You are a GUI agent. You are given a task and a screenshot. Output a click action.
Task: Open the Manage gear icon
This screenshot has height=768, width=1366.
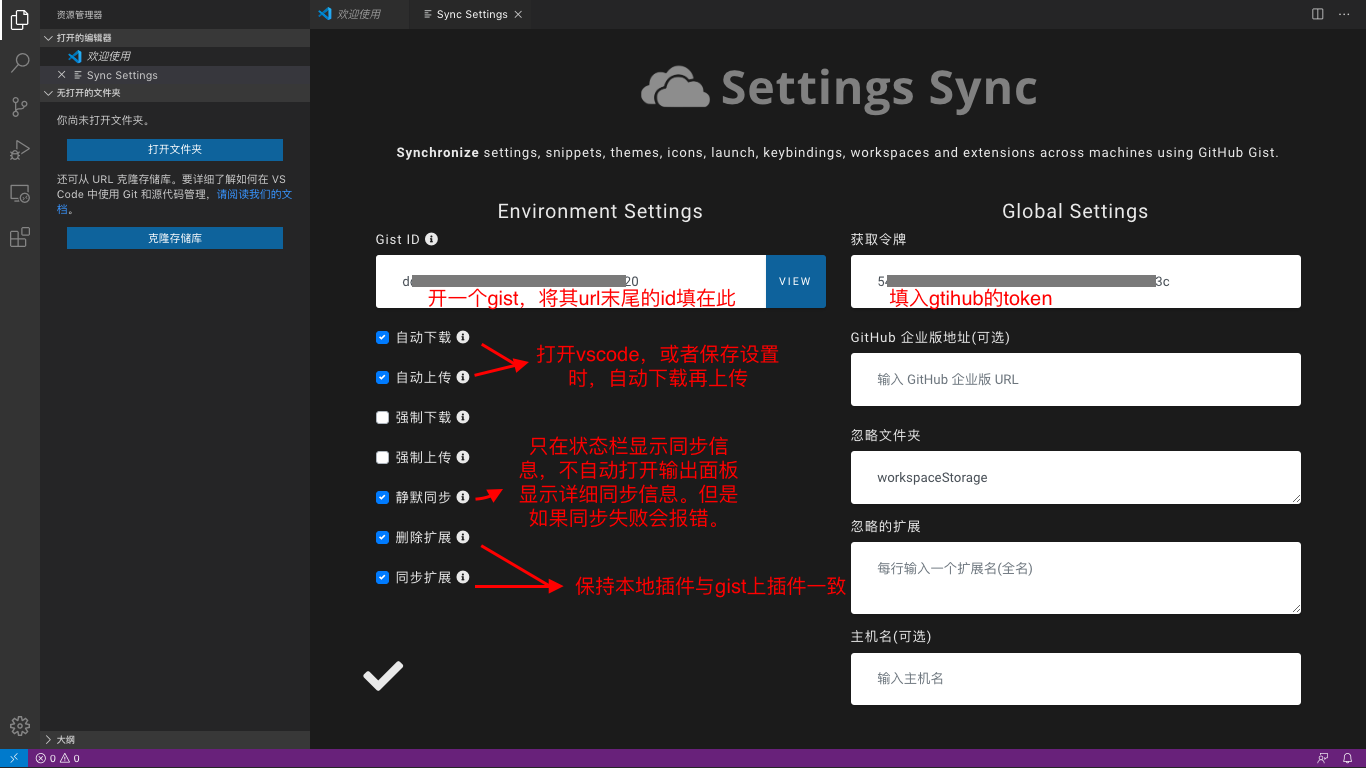tap(19, 726)
